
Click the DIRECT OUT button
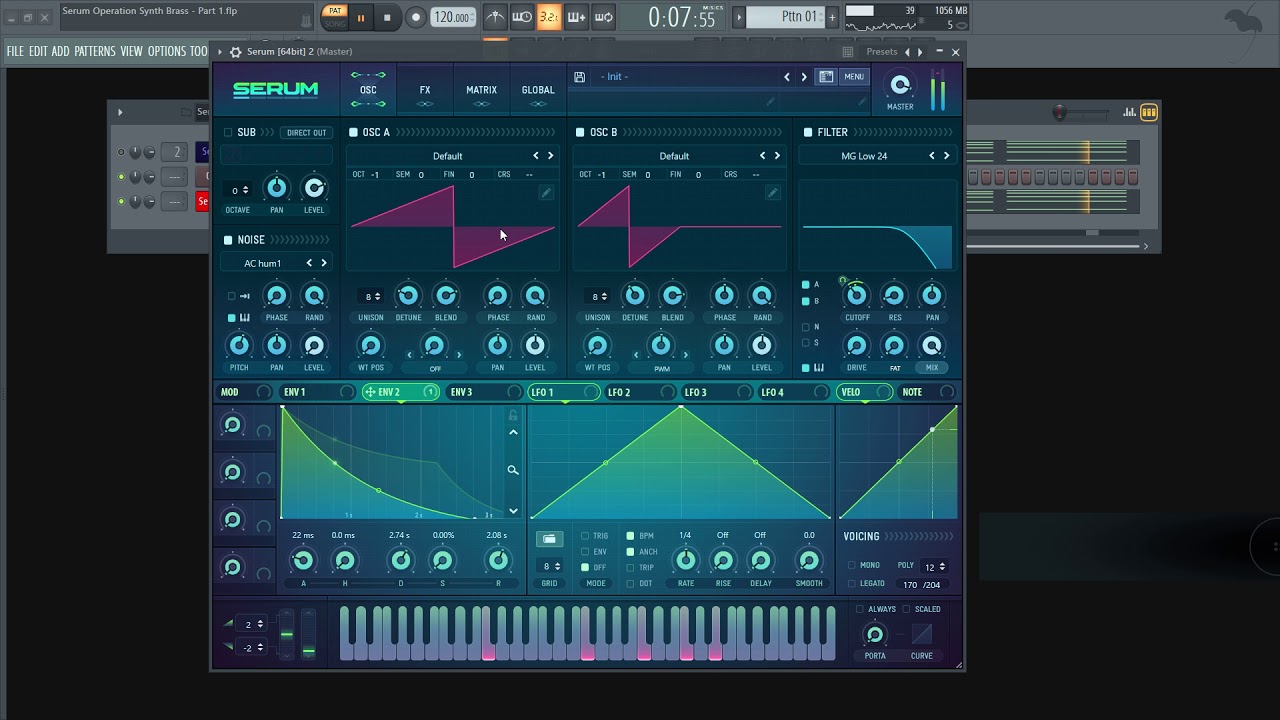coord(306,132)
